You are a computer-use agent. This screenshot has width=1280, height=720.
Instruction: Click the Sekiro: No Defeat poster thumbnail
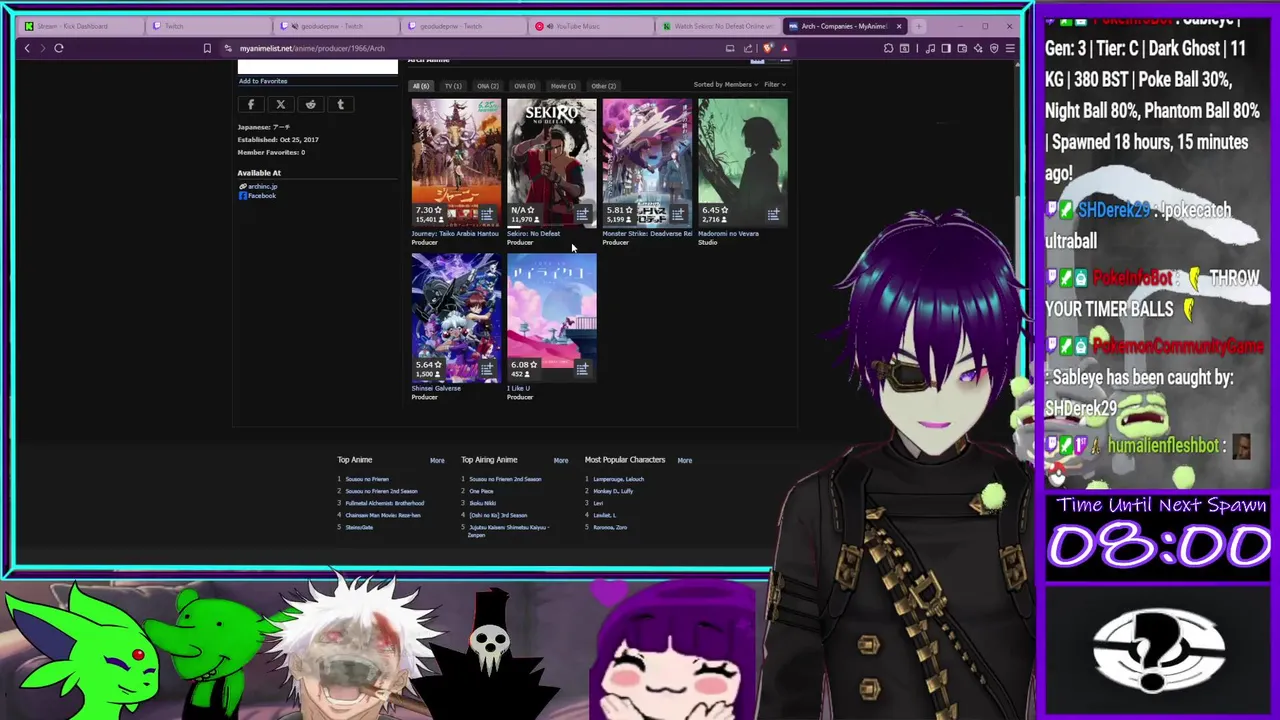[551, 162]
